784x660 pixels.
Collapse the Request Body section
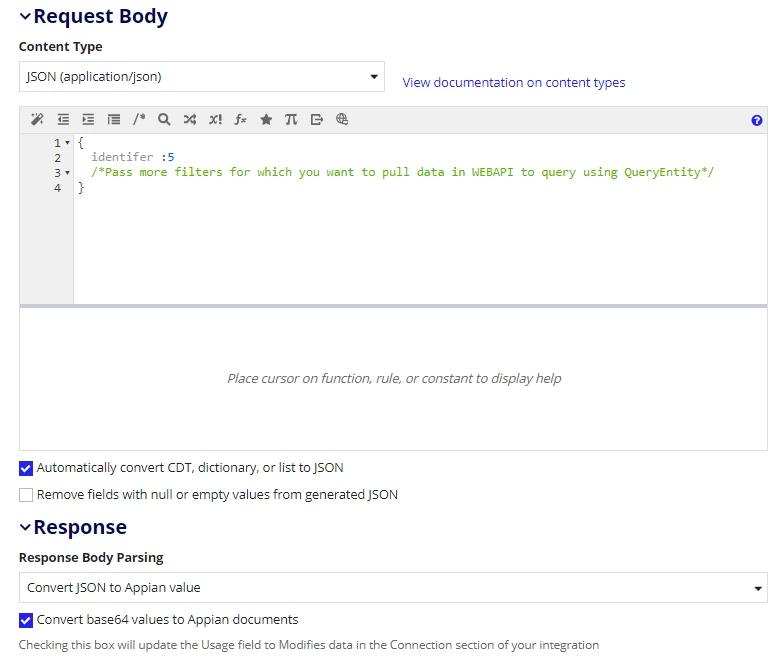coord(25,16)
